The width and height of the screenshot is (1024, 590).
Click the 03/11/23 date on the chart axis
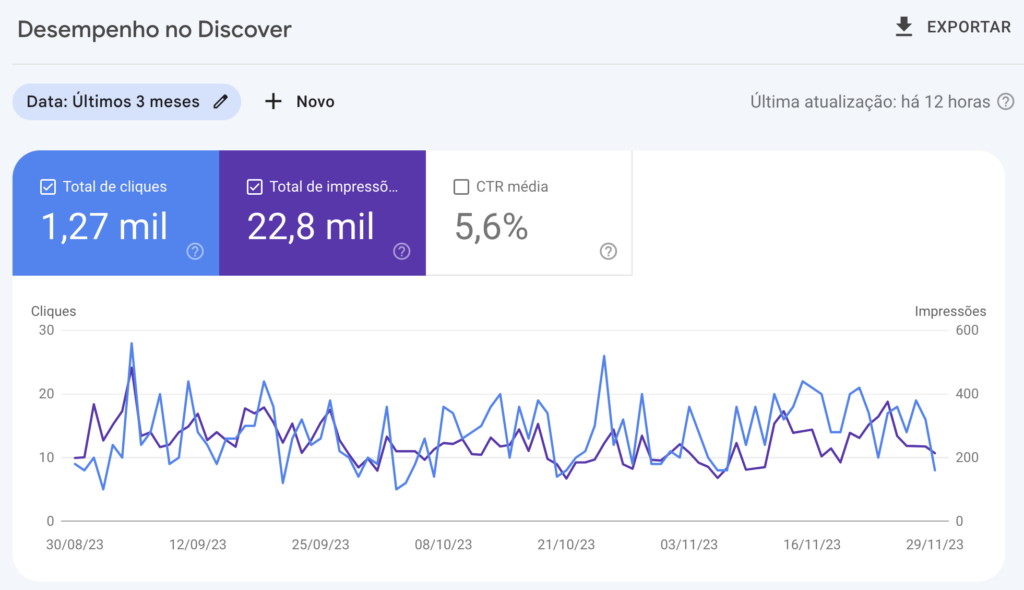688,544
